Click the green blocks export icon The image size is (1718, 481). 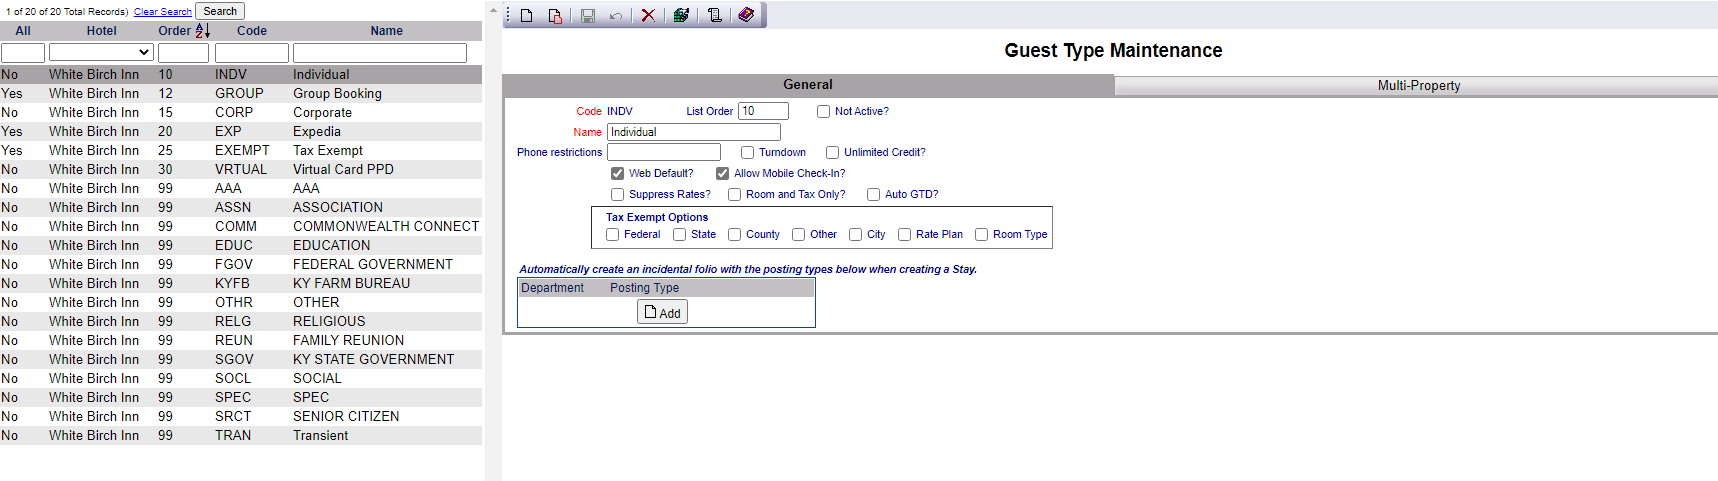pyautogui.click(x=681, y=15)
